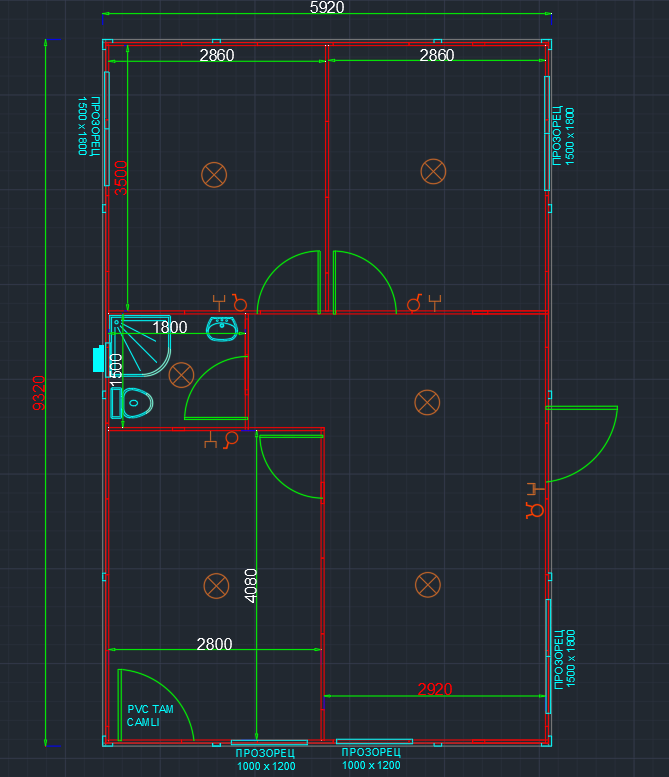Image resolution: width=669 pixels, height=777 pixels.
Task: Select the left 2860 dimension text
Action: (217, 55)
